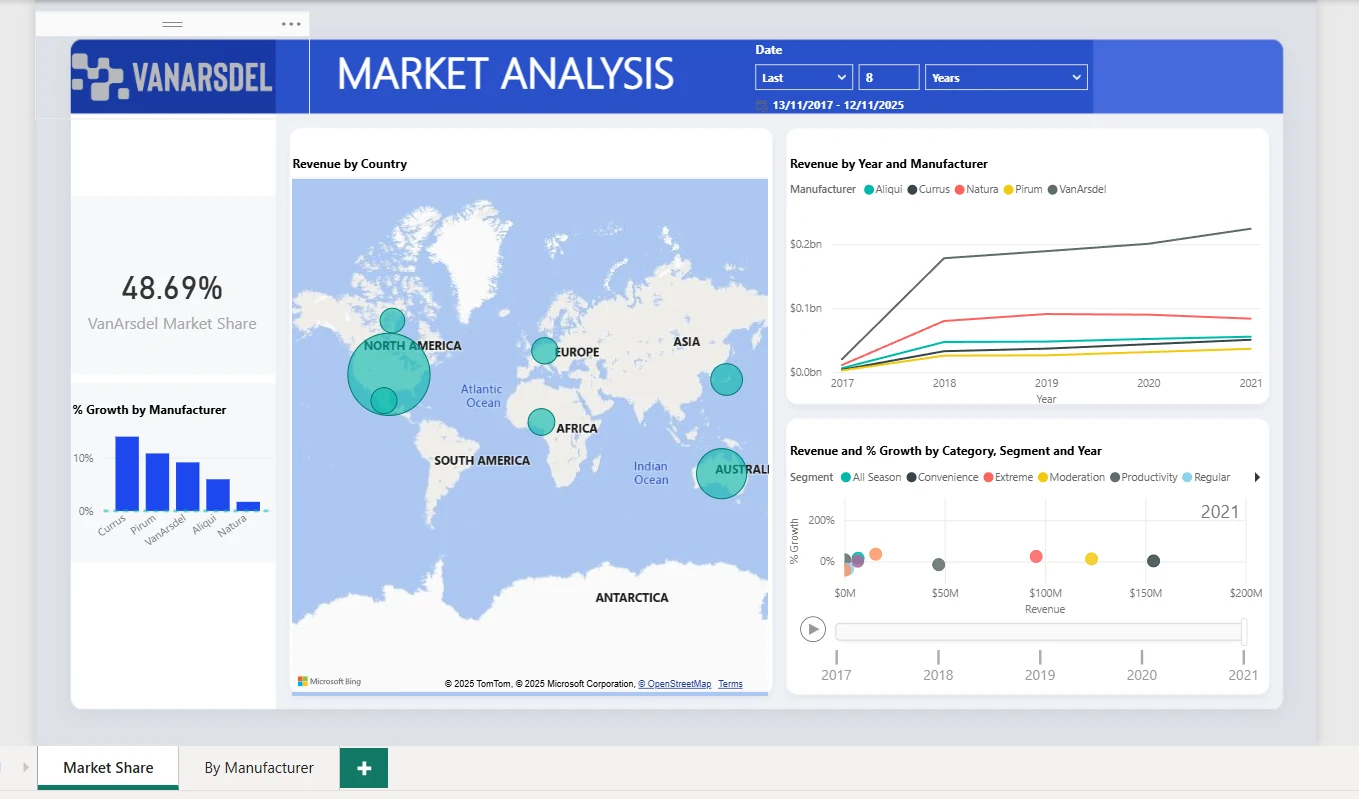
Task: Toggle Productivity in the Segment legend
Action: 1143,477
